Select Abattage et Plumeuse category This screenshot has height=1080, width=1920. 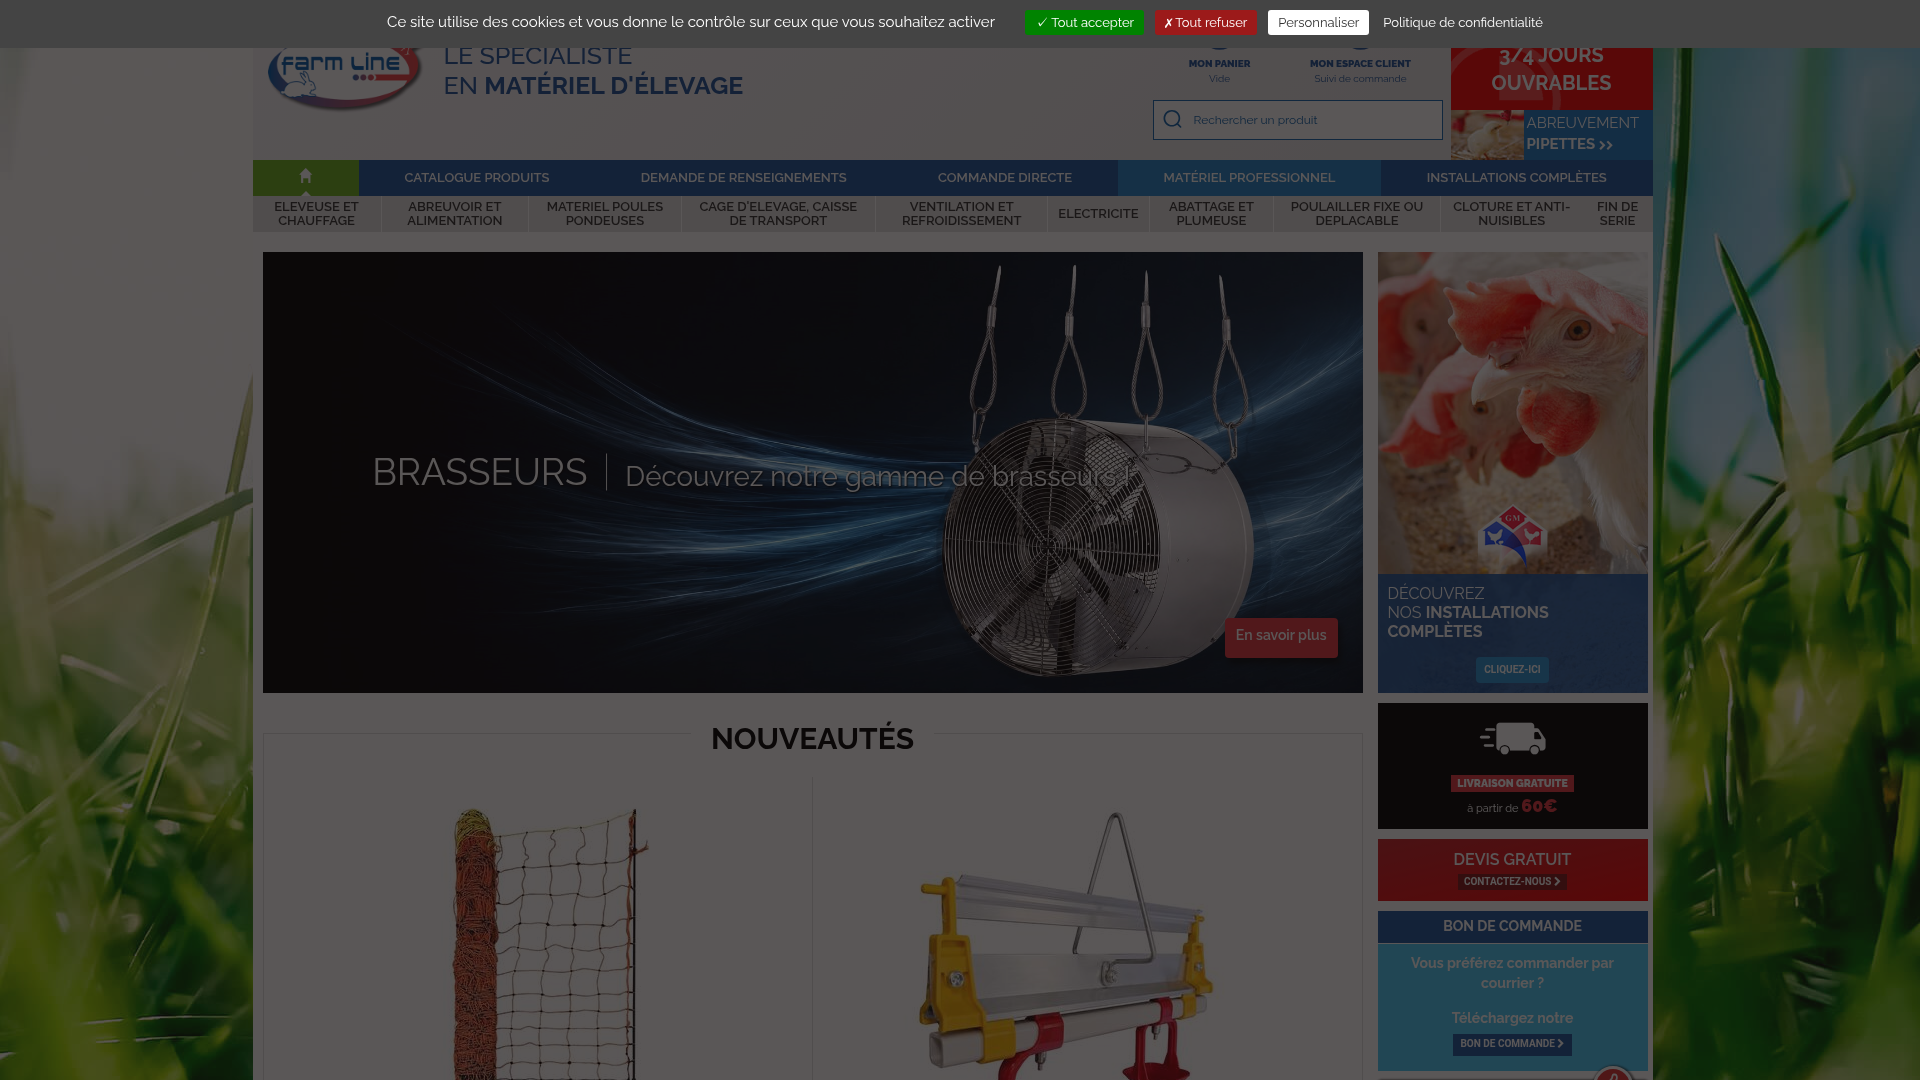(x=1211, y=214)
